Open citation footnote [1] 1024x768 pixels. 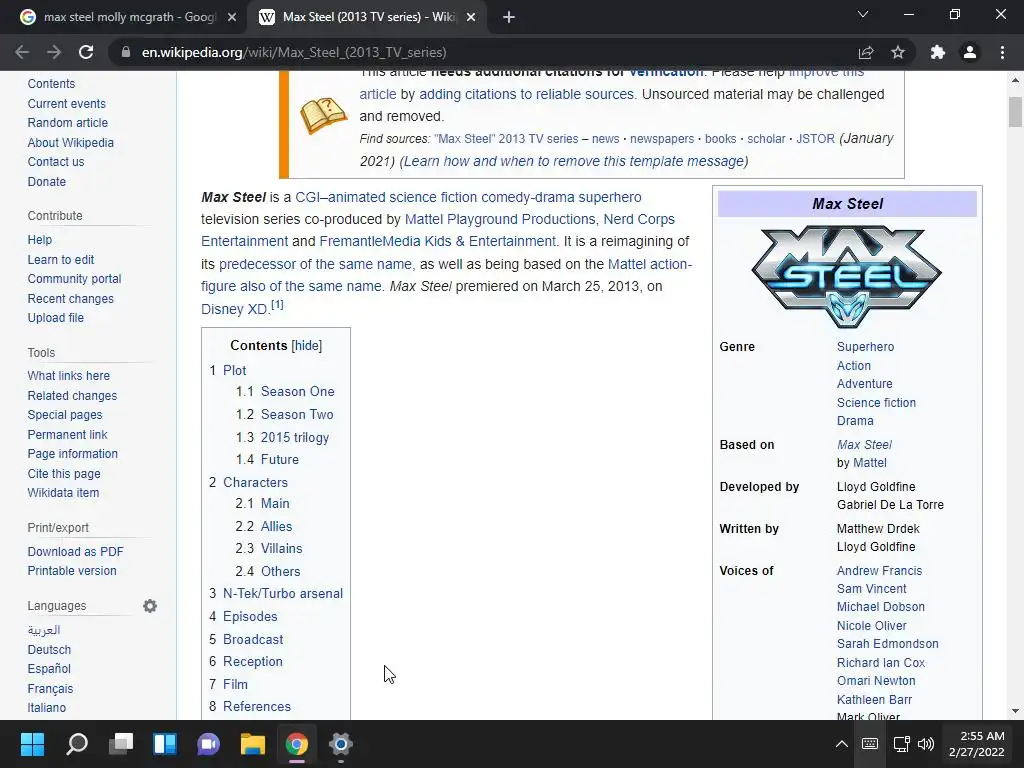click(278, 304)
